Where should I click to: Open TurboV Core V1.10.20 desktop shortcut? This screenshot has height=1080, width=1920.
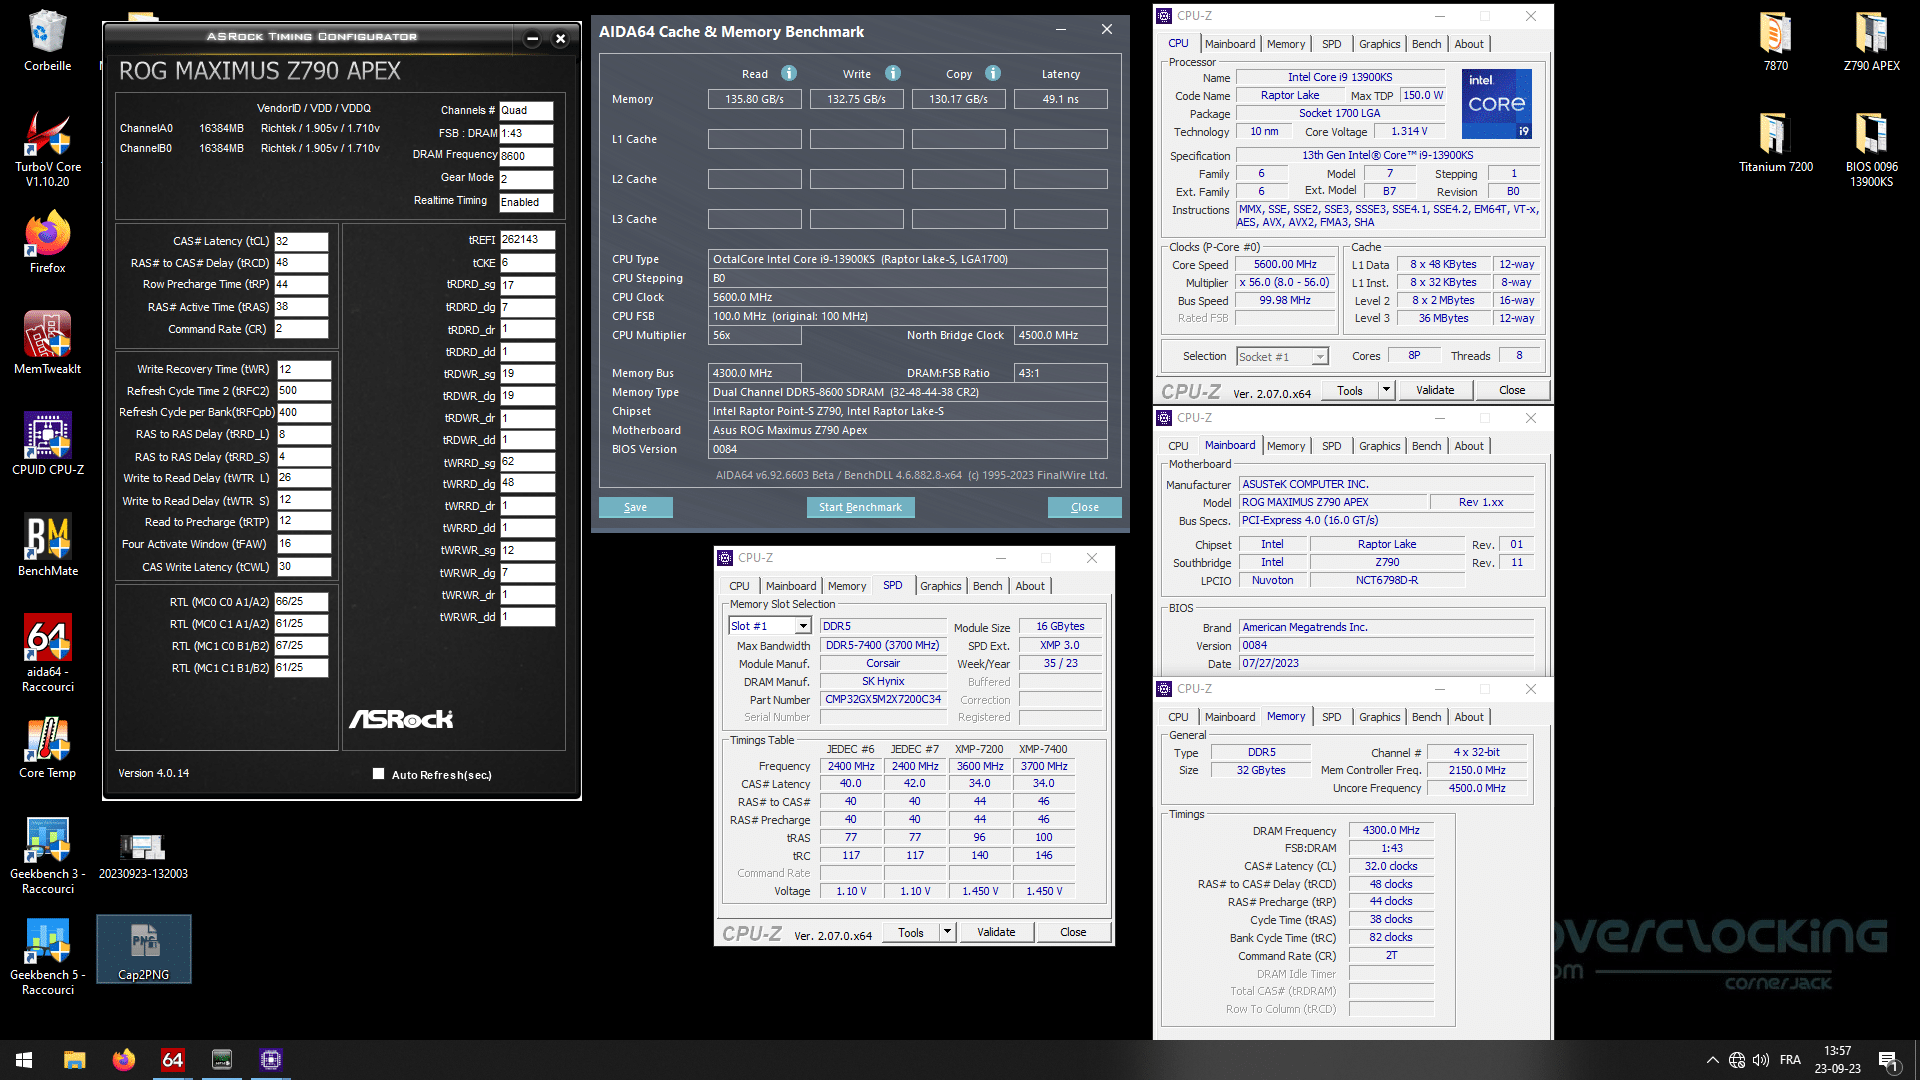pos(47,148)
